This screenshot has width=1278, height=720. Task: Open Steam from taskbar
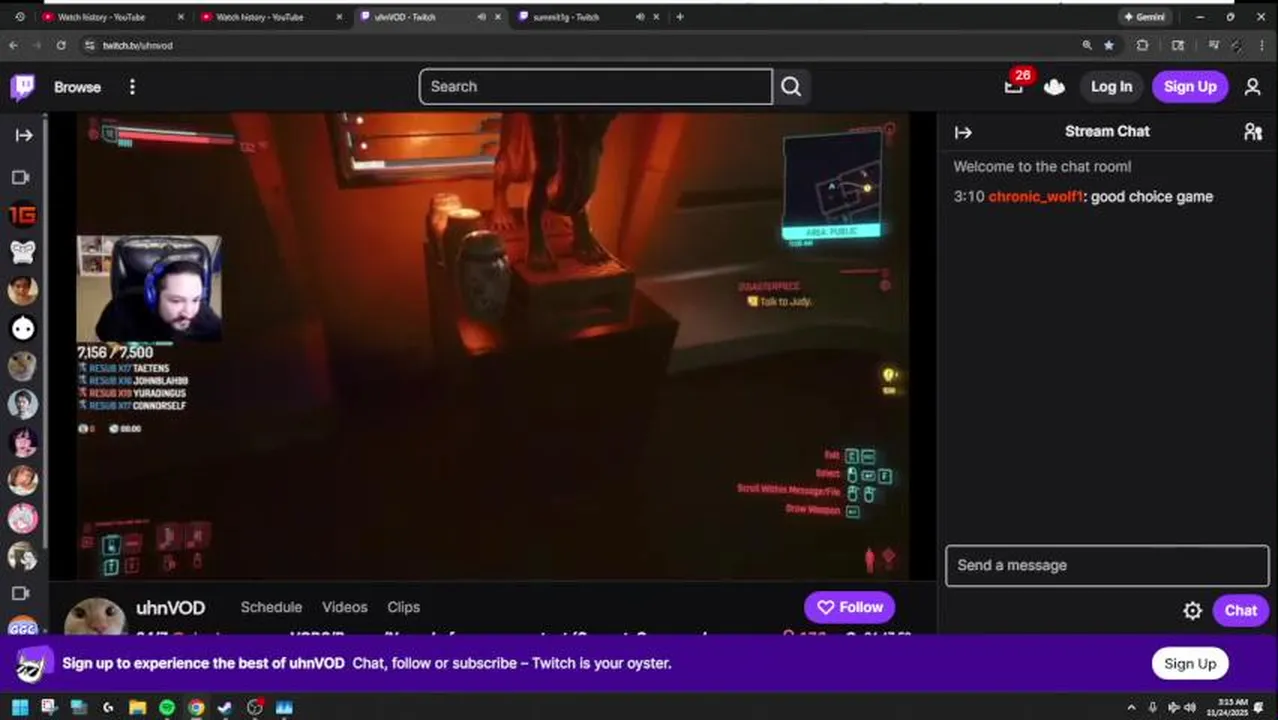[225, 708]
